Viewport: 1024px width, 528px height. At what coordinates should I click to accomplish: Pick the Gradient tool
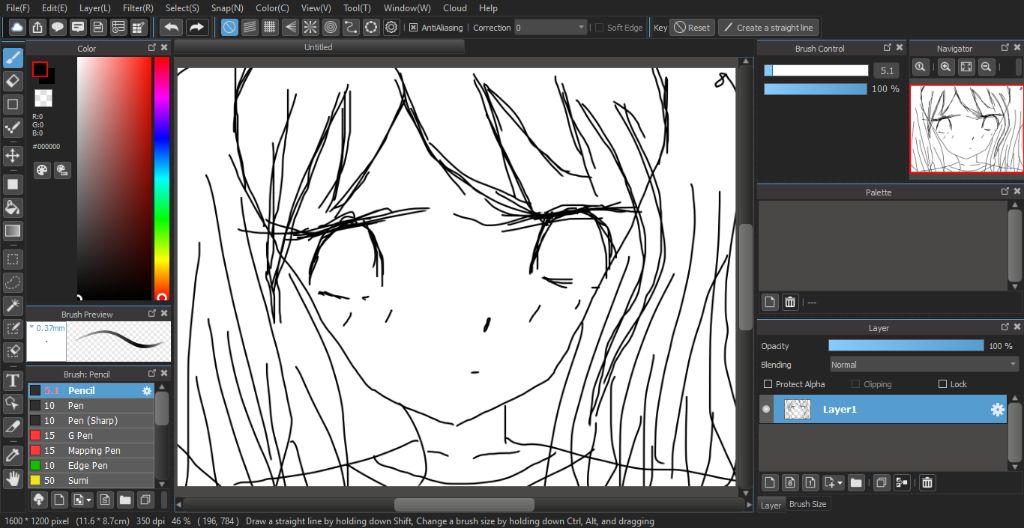(x=12, y=231)
